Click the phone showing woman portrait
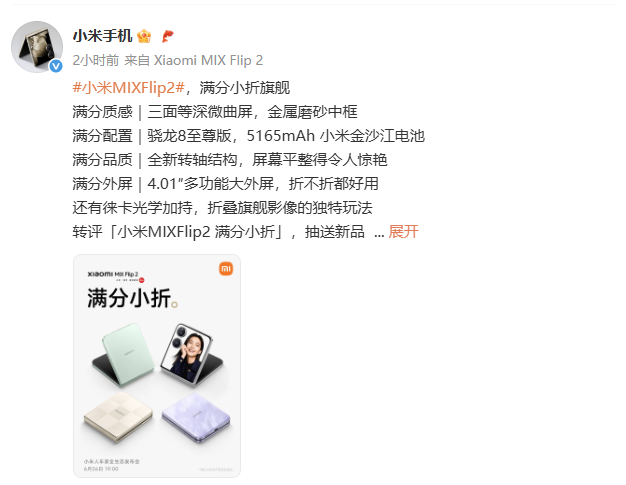626x485 pixels. (x=192, y=354)
